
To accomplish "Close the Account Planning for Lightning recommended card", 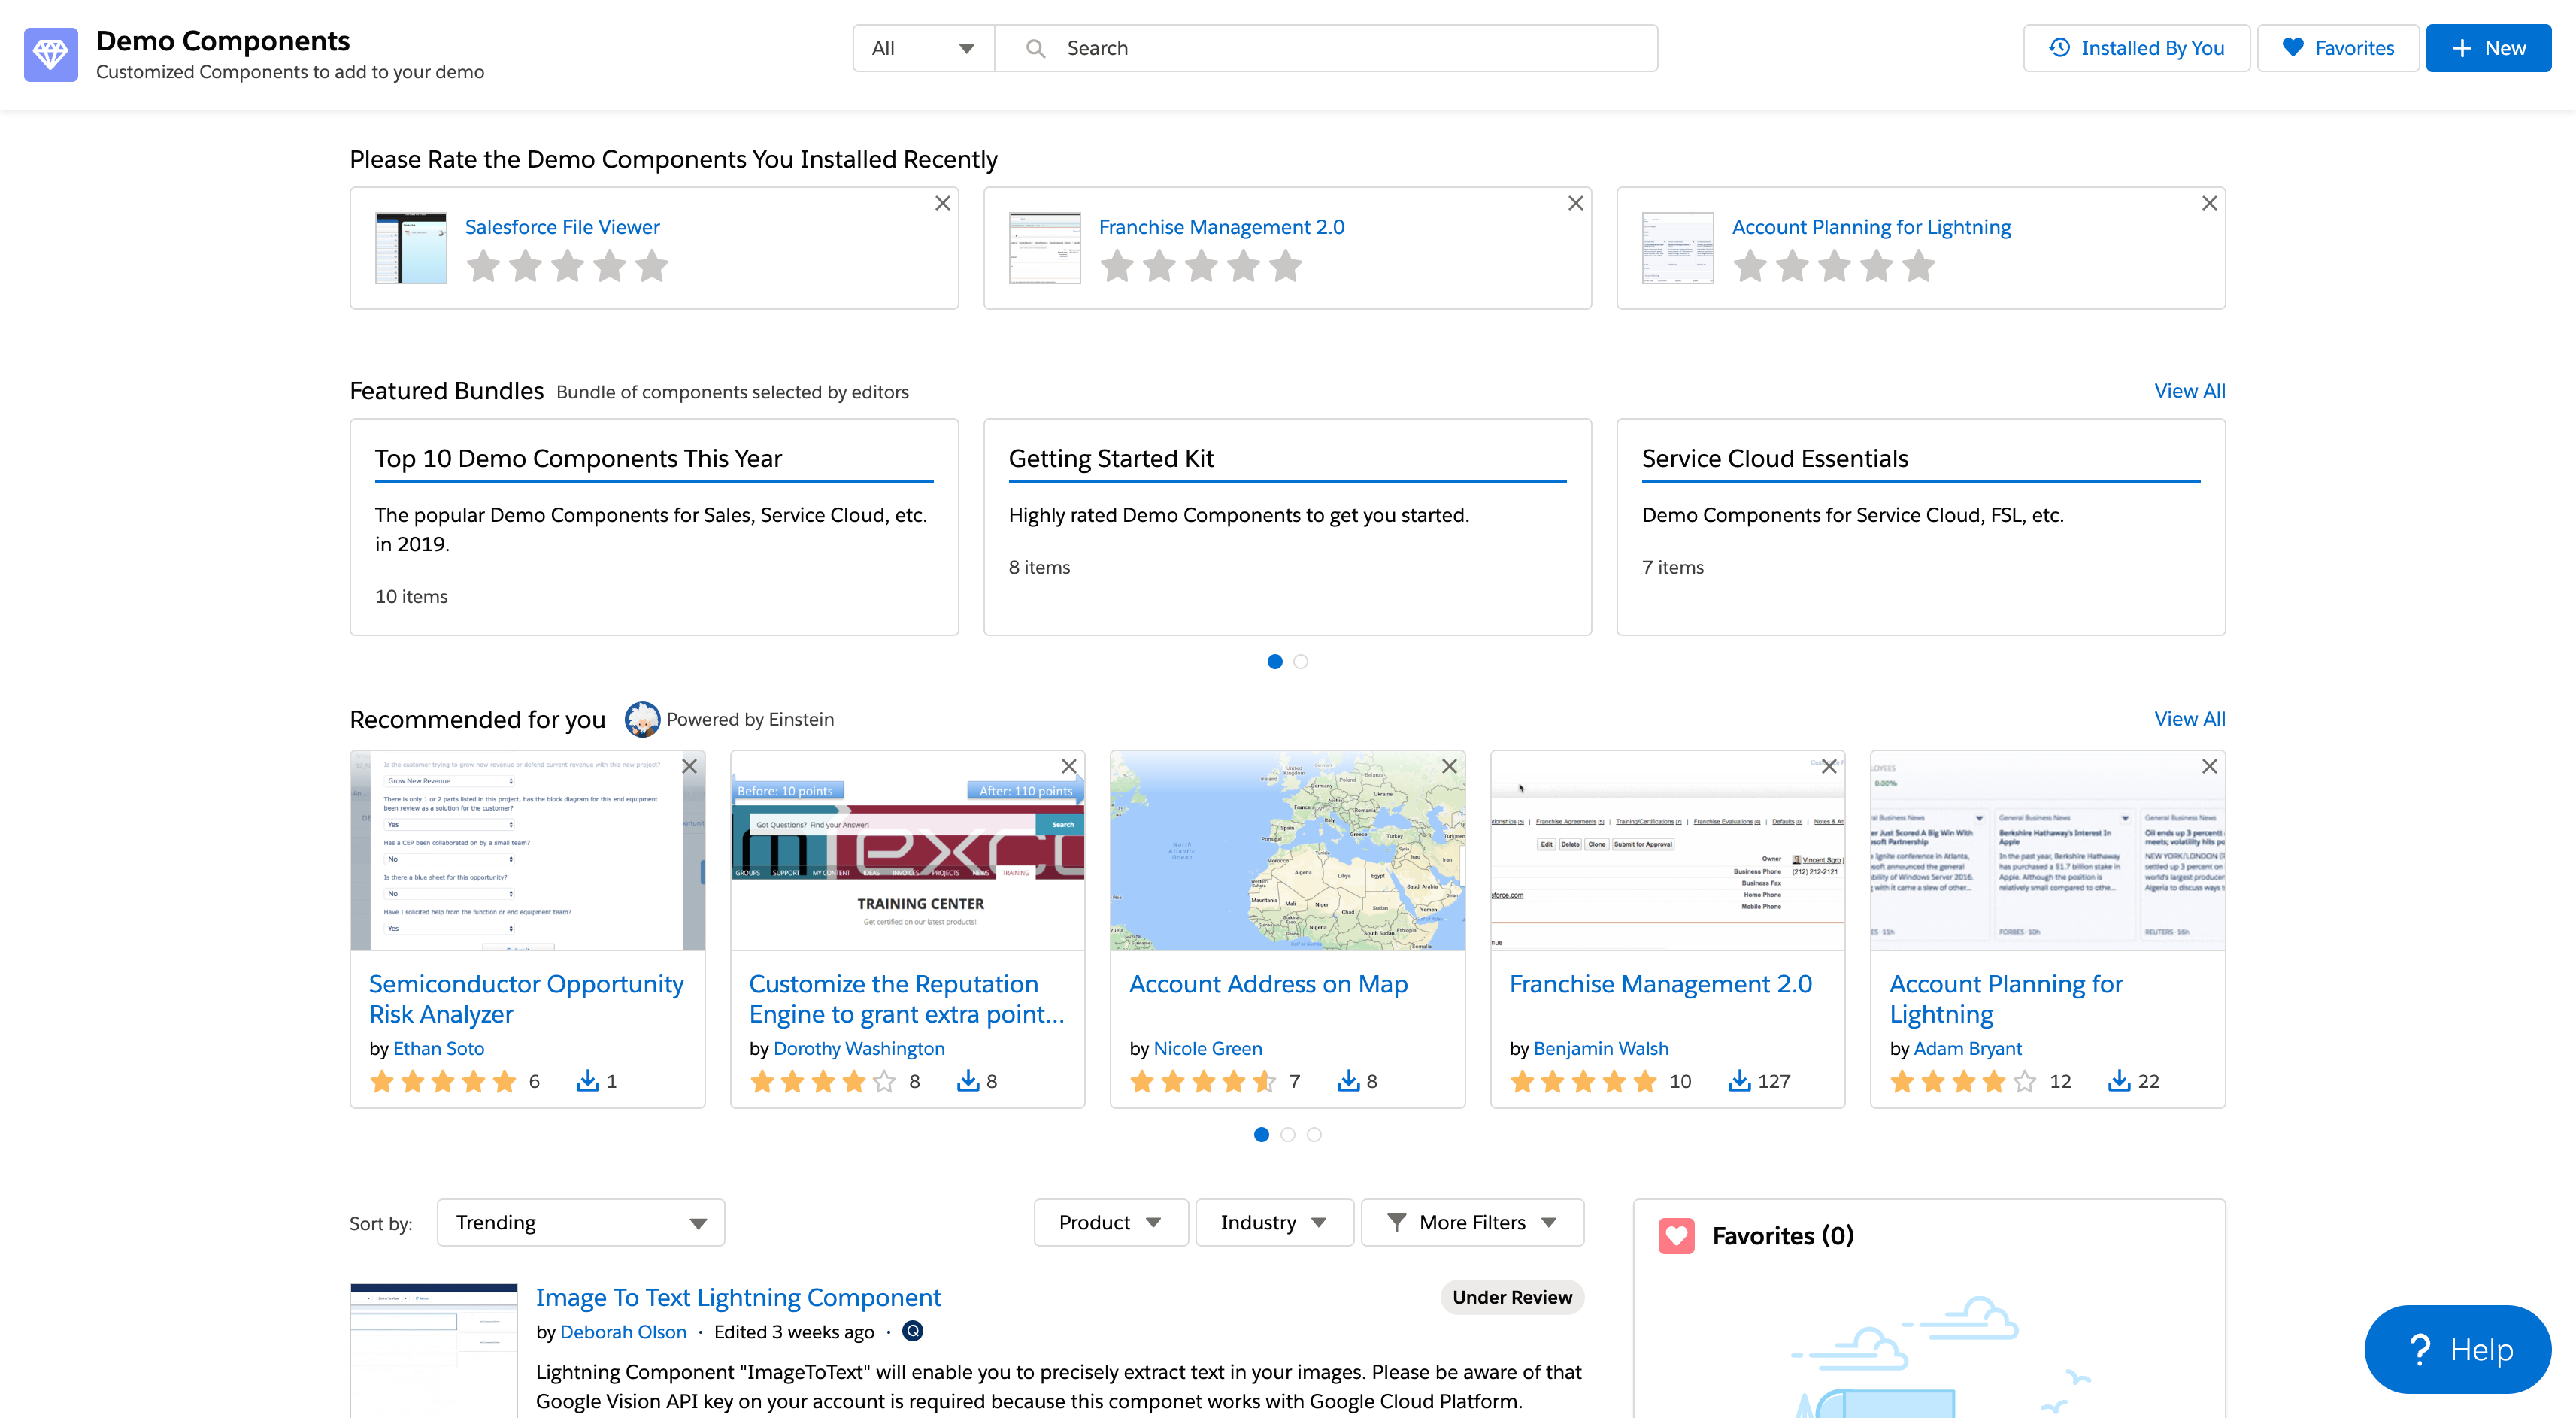I will (x=2209, y=766).
